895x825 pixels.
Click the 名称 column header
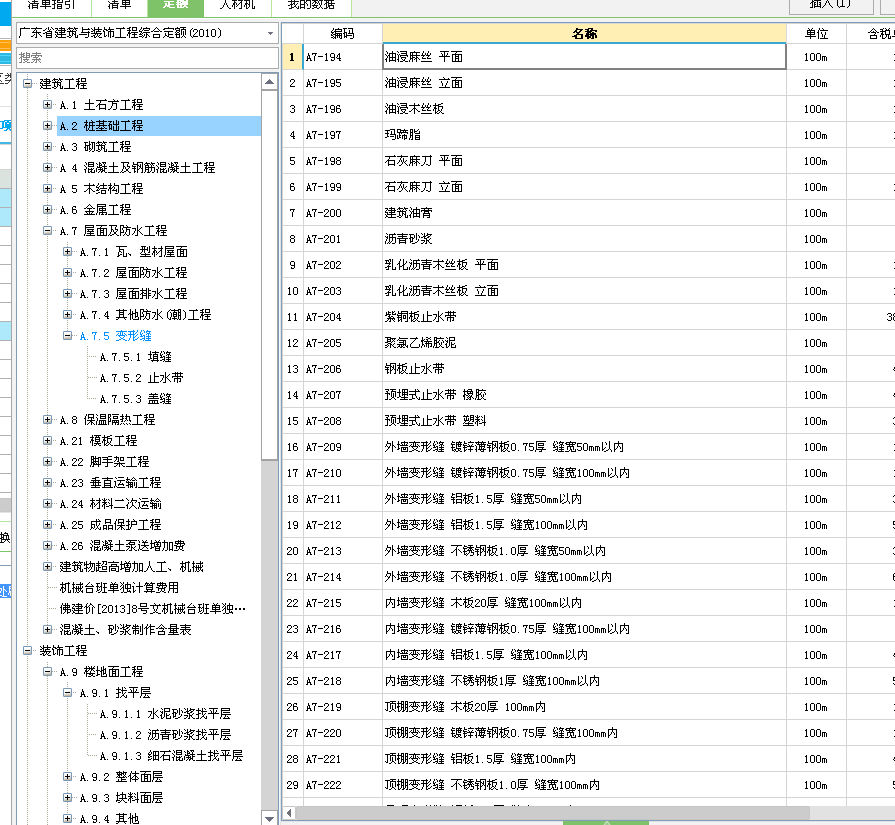pos(584,34)
